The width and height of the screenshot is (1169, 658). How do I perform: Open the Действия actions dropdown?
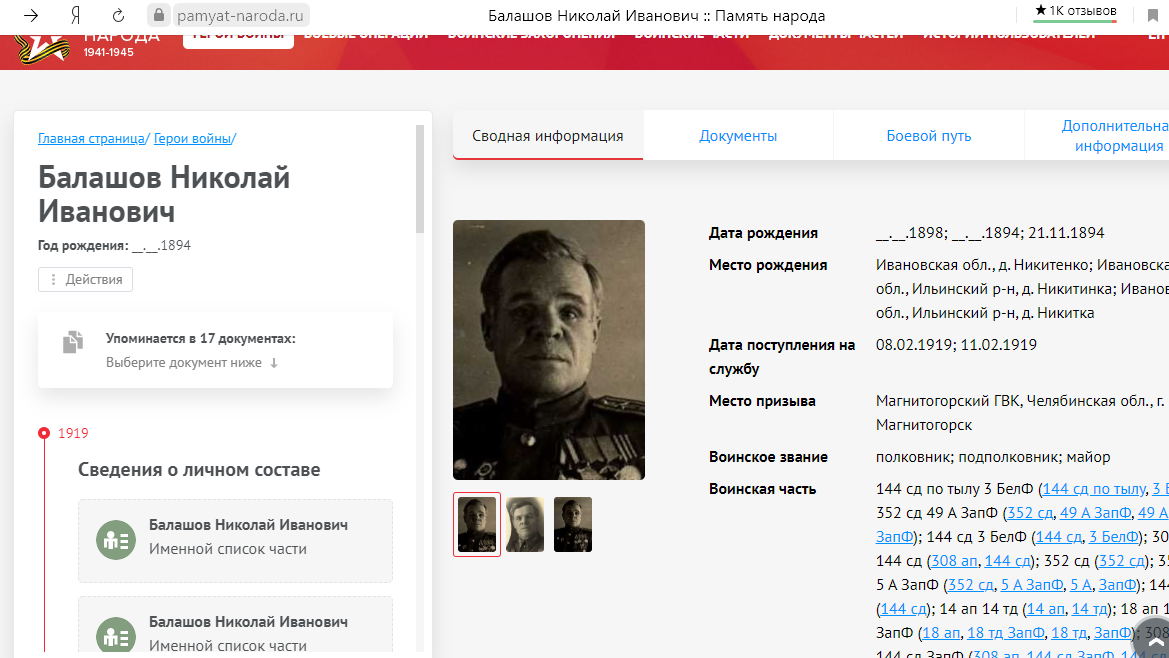tap(86, 280)
